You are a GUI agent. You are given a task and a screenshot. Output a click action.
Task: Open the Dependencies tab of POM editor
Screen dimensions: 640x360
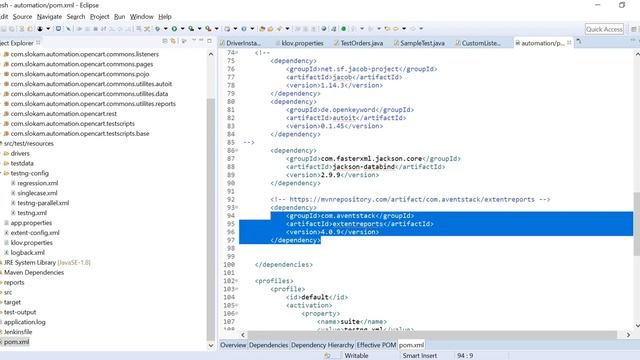(x=269, y=345)
